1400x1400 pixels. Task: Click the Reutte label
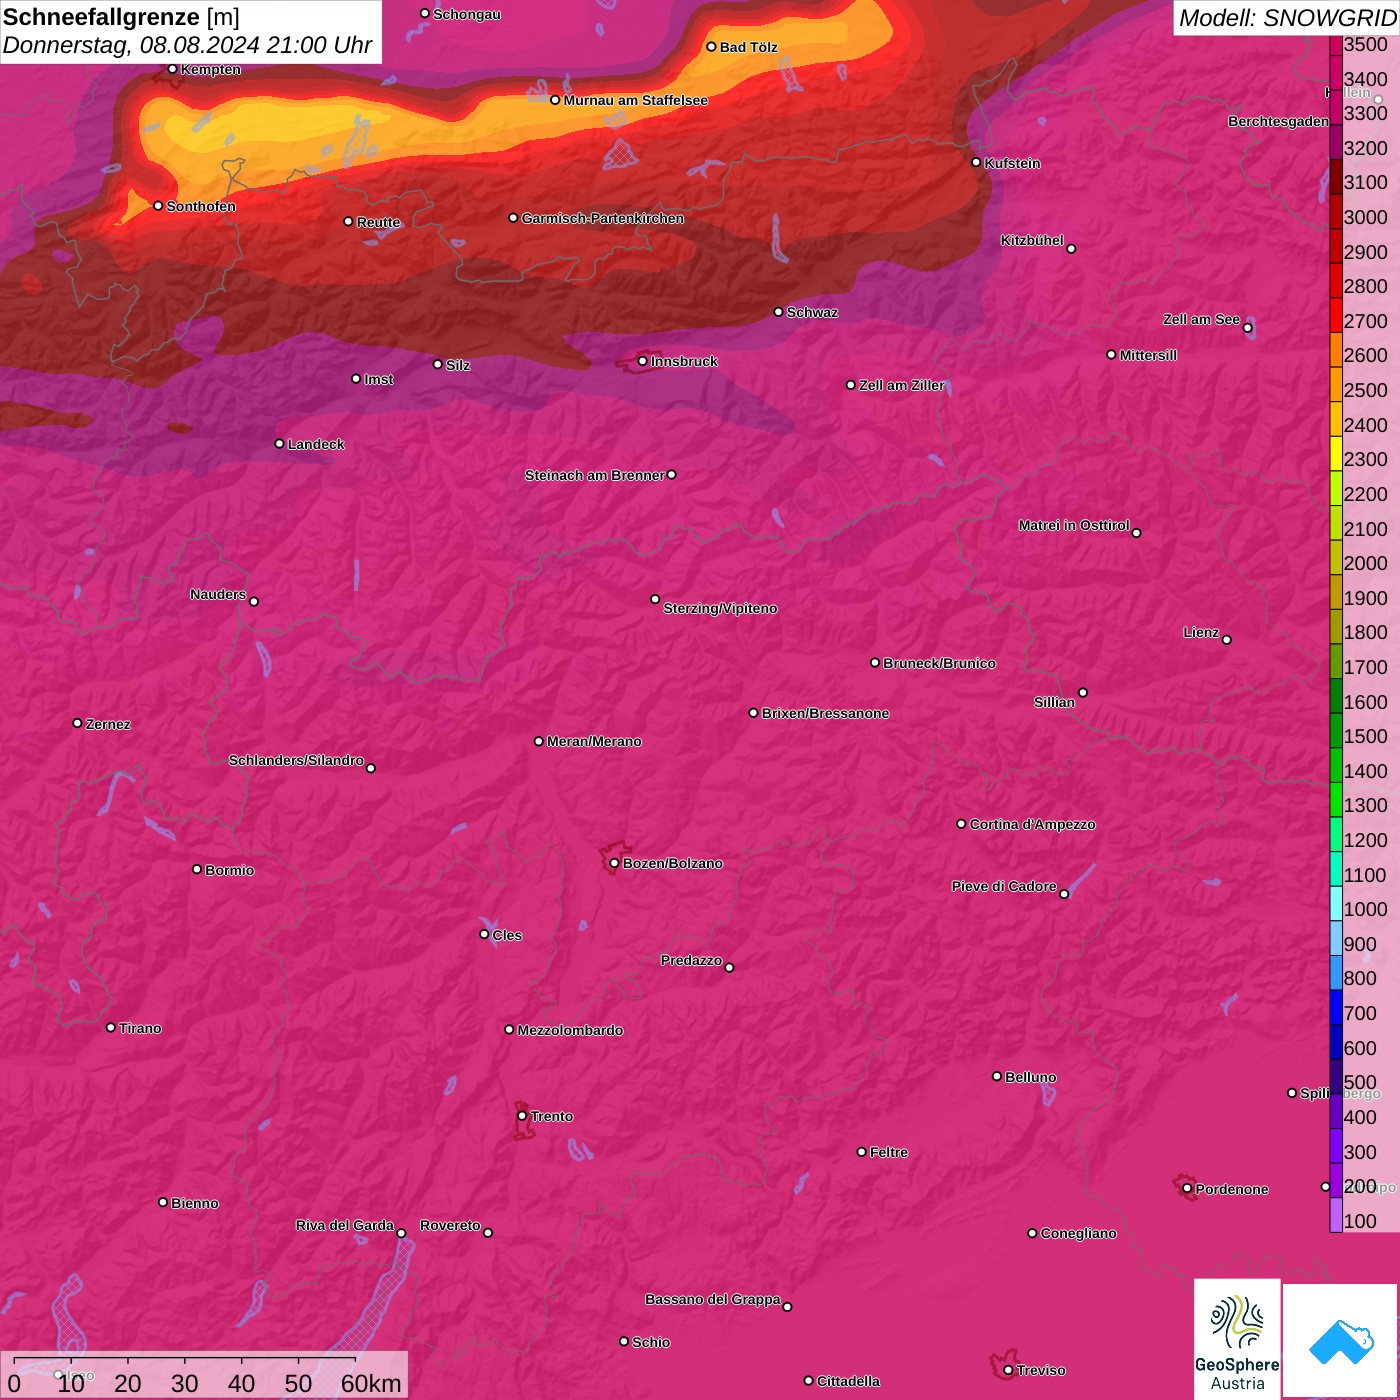point(378,222)
